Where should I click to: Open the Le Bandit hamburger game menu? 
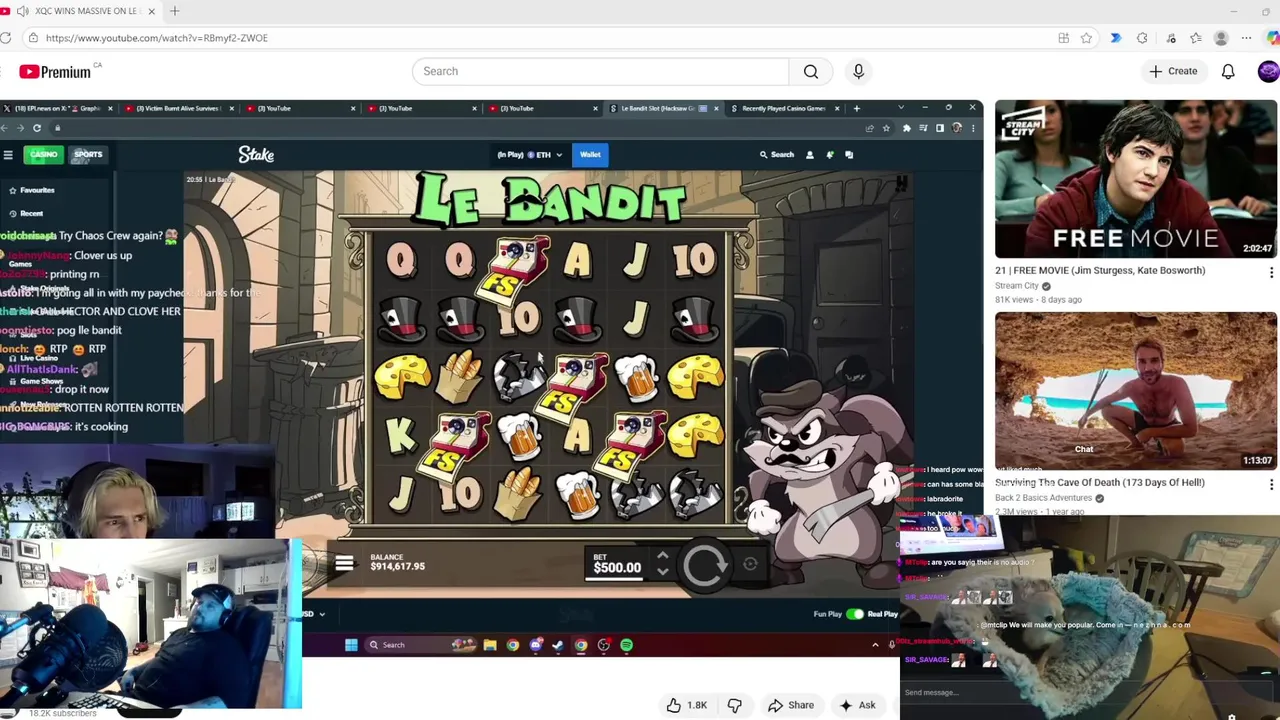coord(344,564)
